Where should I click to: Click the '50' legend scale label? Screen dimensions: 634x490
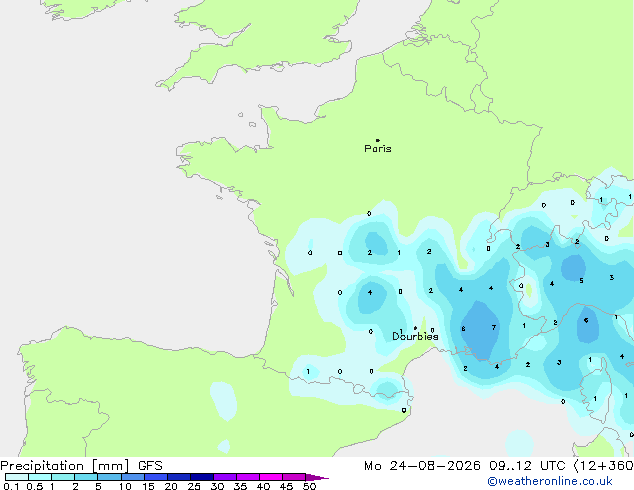309,486
